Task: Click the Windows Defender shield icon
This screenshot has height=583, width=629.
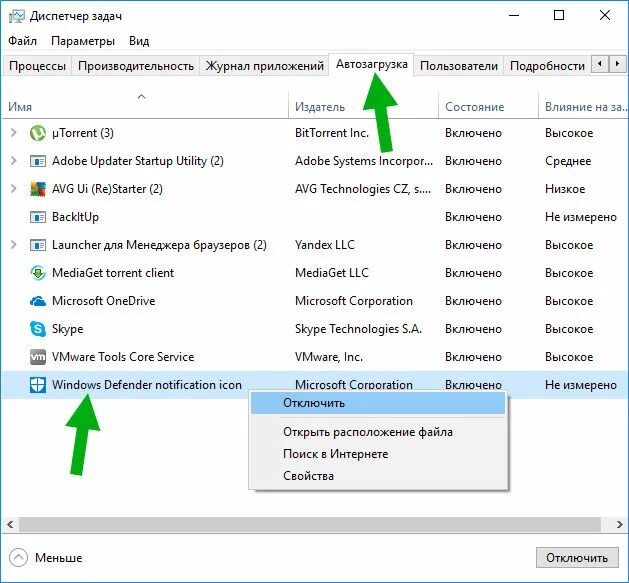Action: (38, 385)
